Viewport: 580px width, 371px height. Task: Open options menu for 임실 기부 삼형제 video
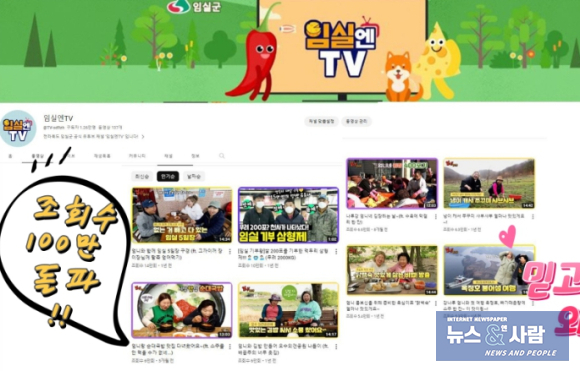click(336, 252)
